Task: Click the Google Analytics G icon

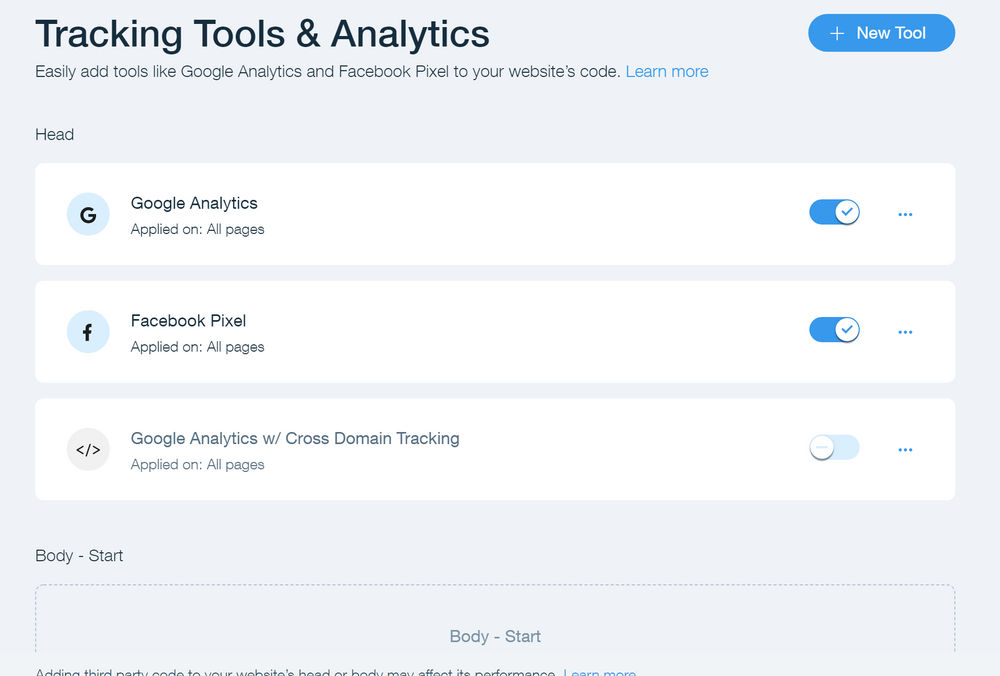Action: click(88, 214)
